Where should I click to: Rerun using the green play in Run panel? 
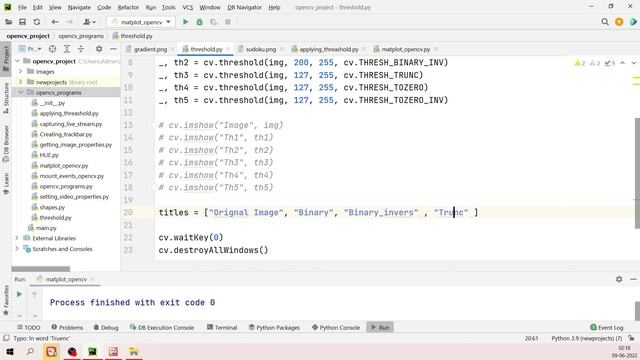[19, 294]
